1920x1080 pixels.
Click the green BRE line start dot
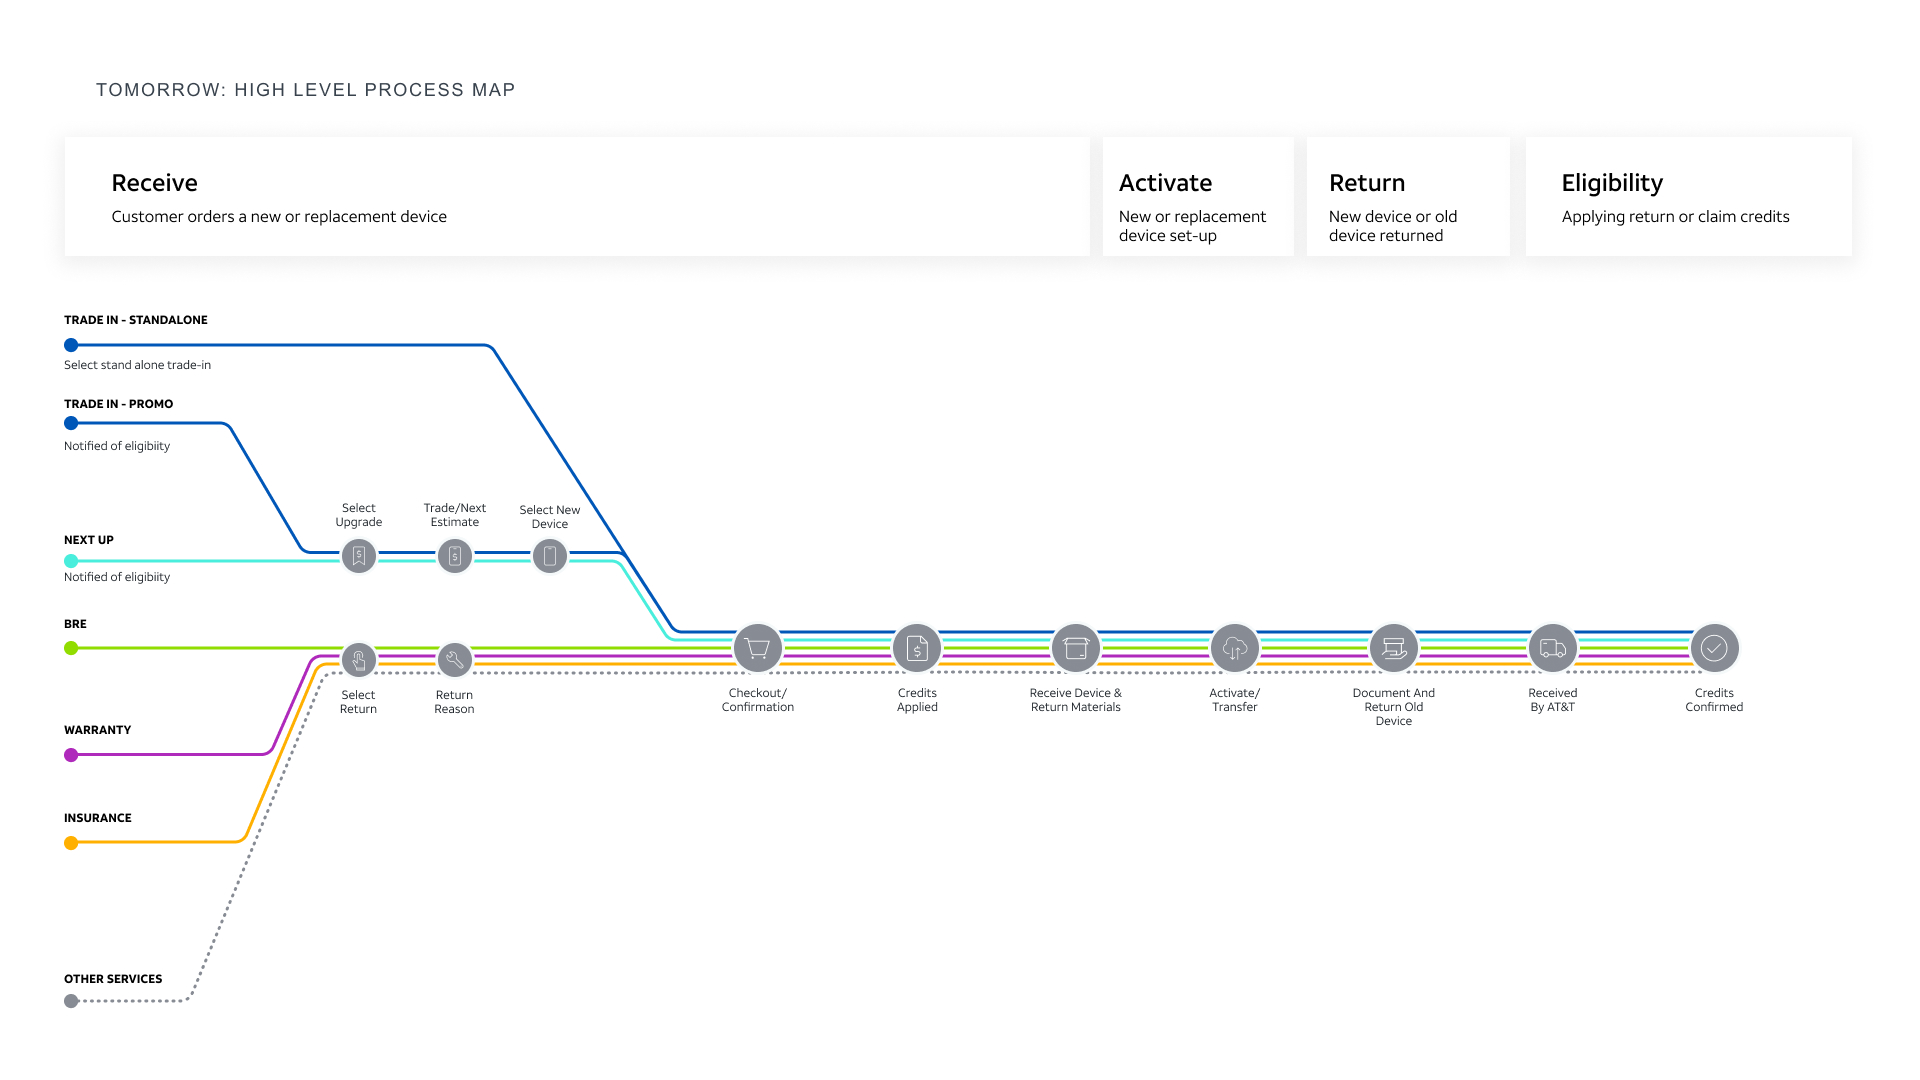pyautogui.click(x=71, y=648)
